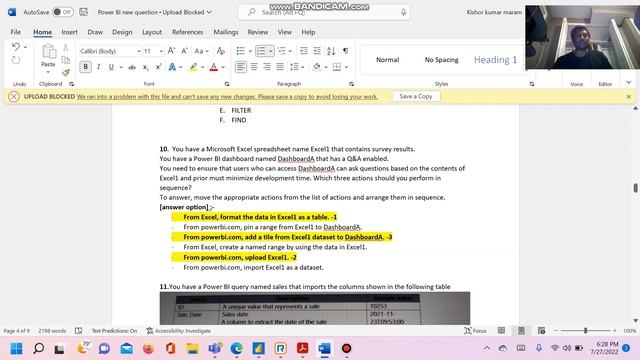Click the microphone icon in the search box

click(x=403, y=12)
